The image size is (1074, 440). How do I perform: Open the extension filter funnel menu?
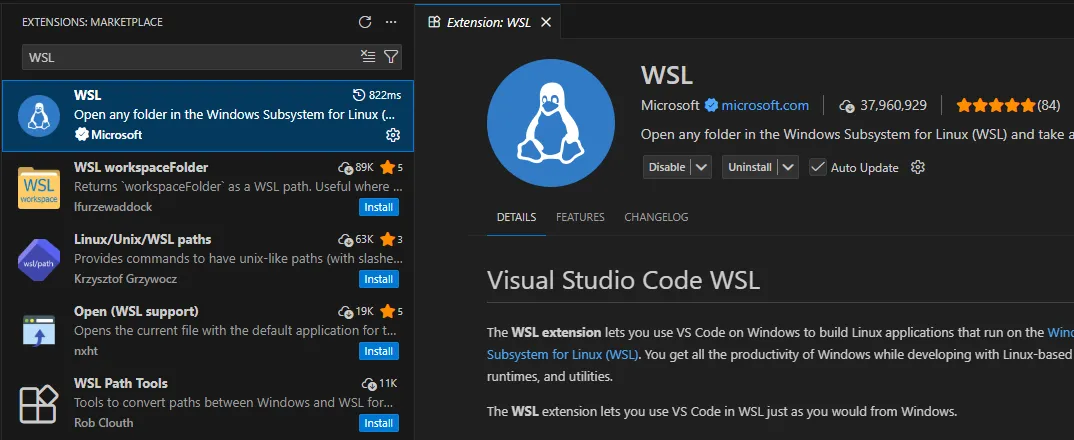click(x=391, y=57)
